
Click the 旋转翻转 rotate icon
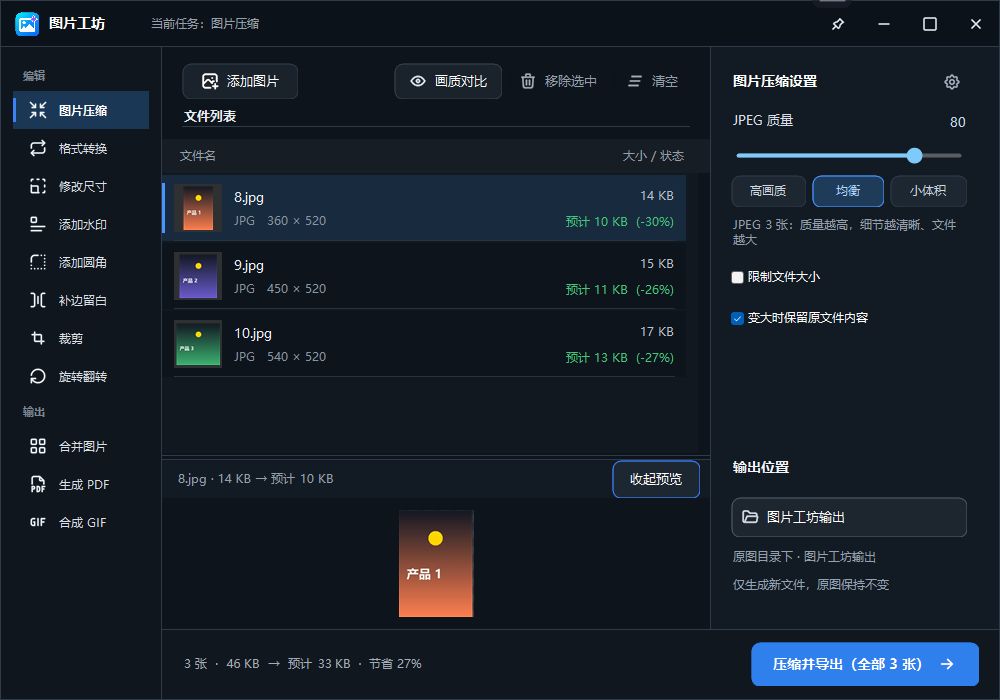38,376
